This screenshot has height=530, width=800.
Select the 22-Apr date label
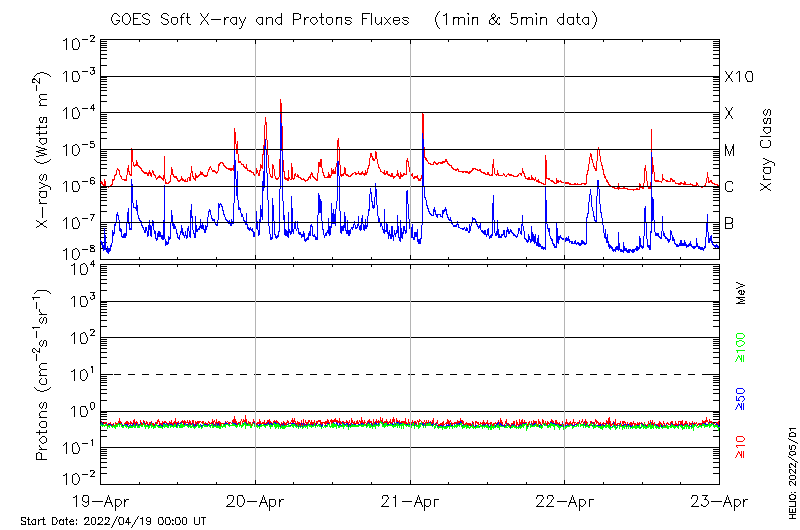point(564,502)
